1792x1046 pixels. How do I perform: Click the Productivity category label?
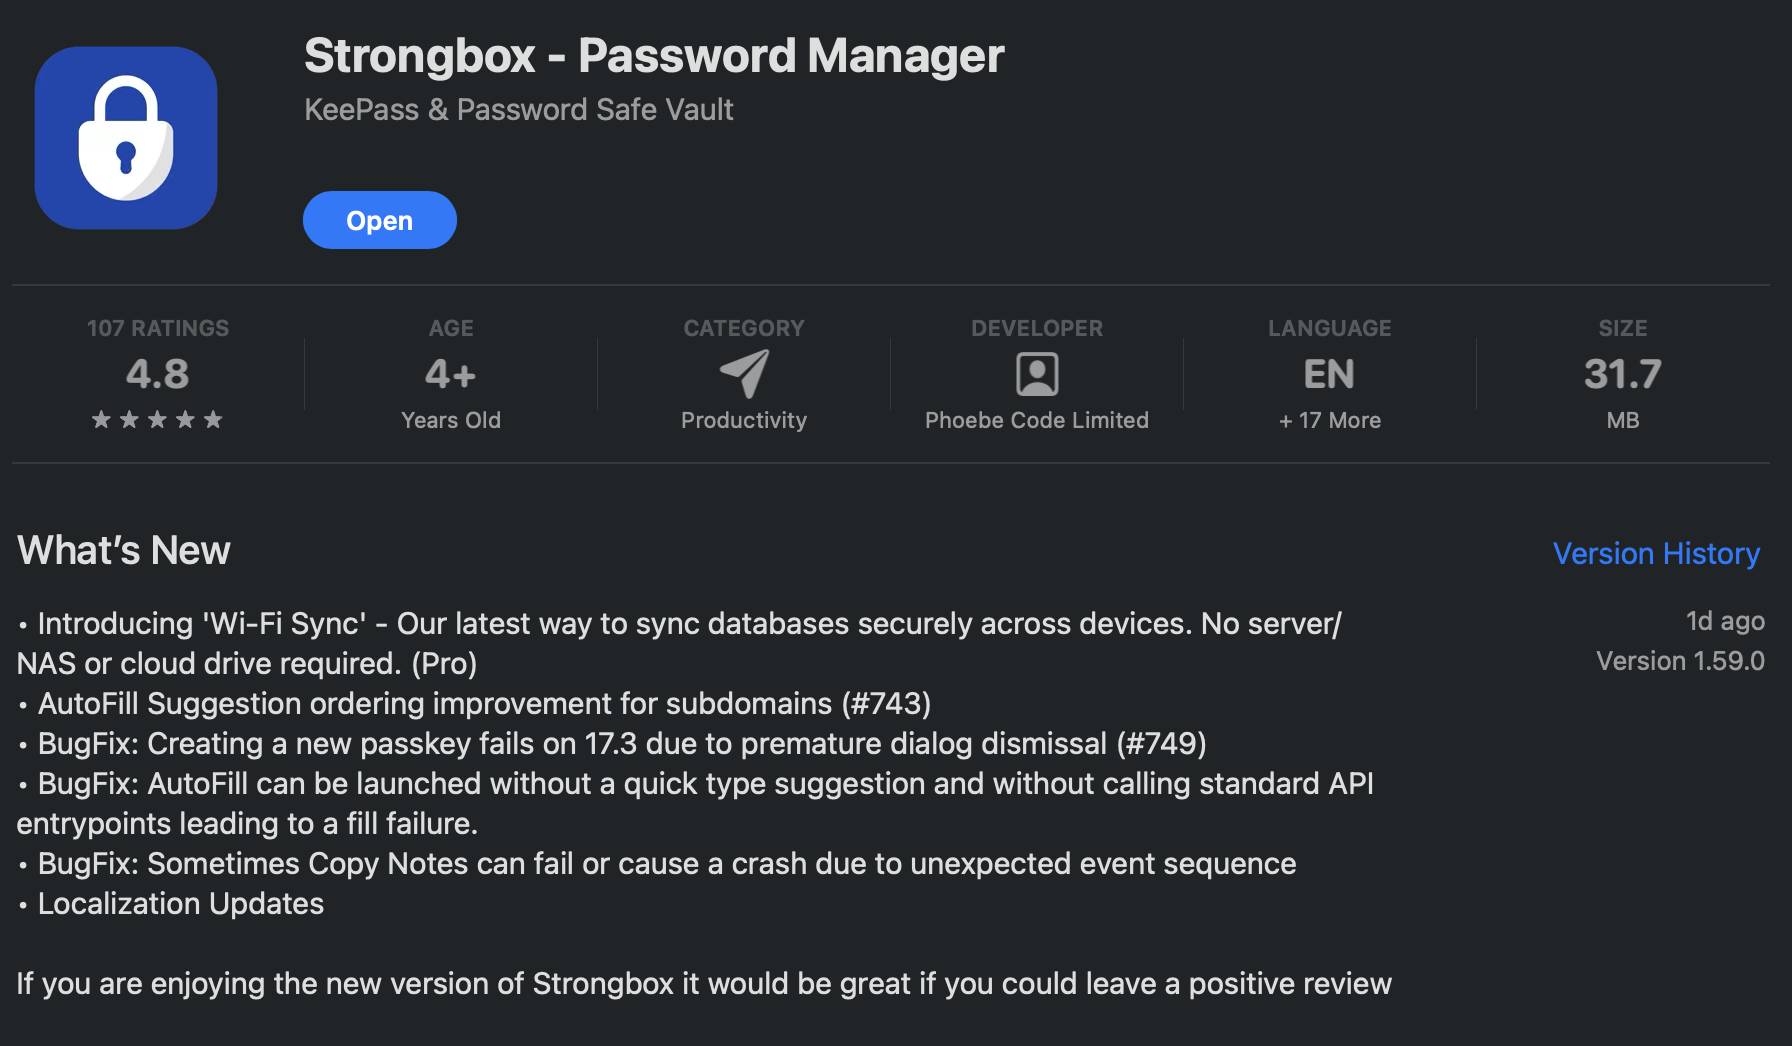(743, 420)
